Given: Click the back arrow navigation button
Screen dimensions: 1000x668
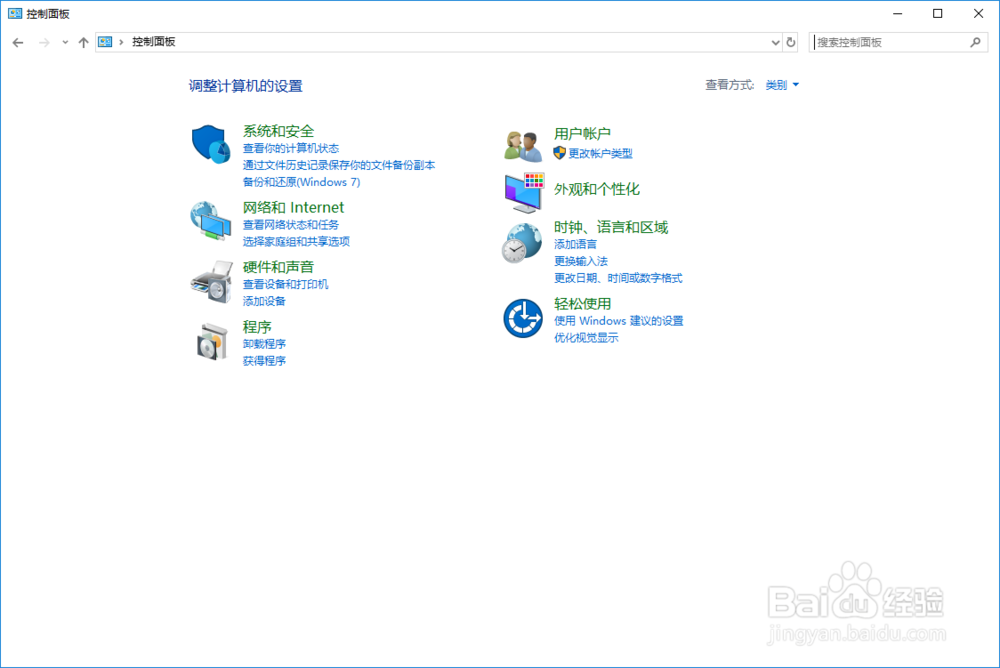Looking at the screenshot, I should pyautogui.click(x=18, y=43).
